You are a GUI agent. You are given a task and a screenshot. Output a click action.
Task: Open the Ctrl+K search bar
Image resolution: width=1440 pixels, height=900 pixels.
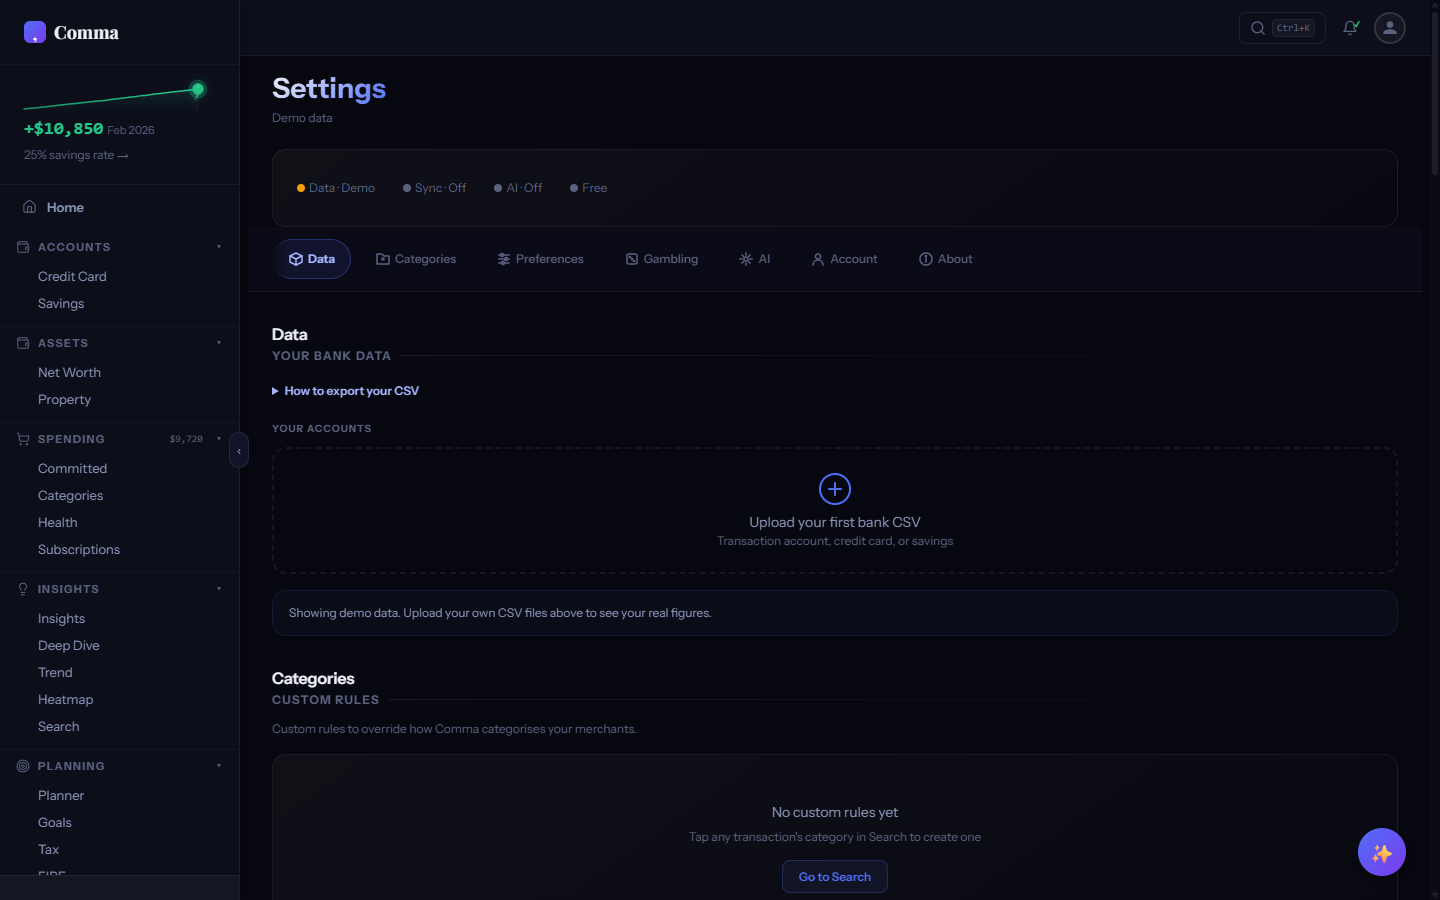[1282, 28]
